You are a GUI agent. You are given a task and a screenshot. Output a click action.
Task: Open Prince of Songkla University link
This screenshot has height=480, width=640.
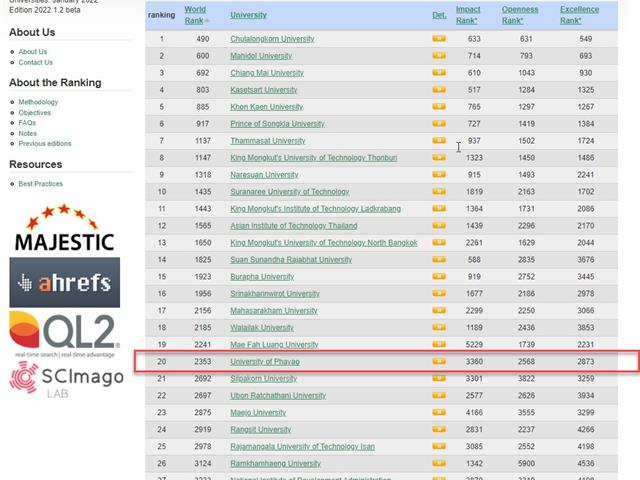pos(277,124)
